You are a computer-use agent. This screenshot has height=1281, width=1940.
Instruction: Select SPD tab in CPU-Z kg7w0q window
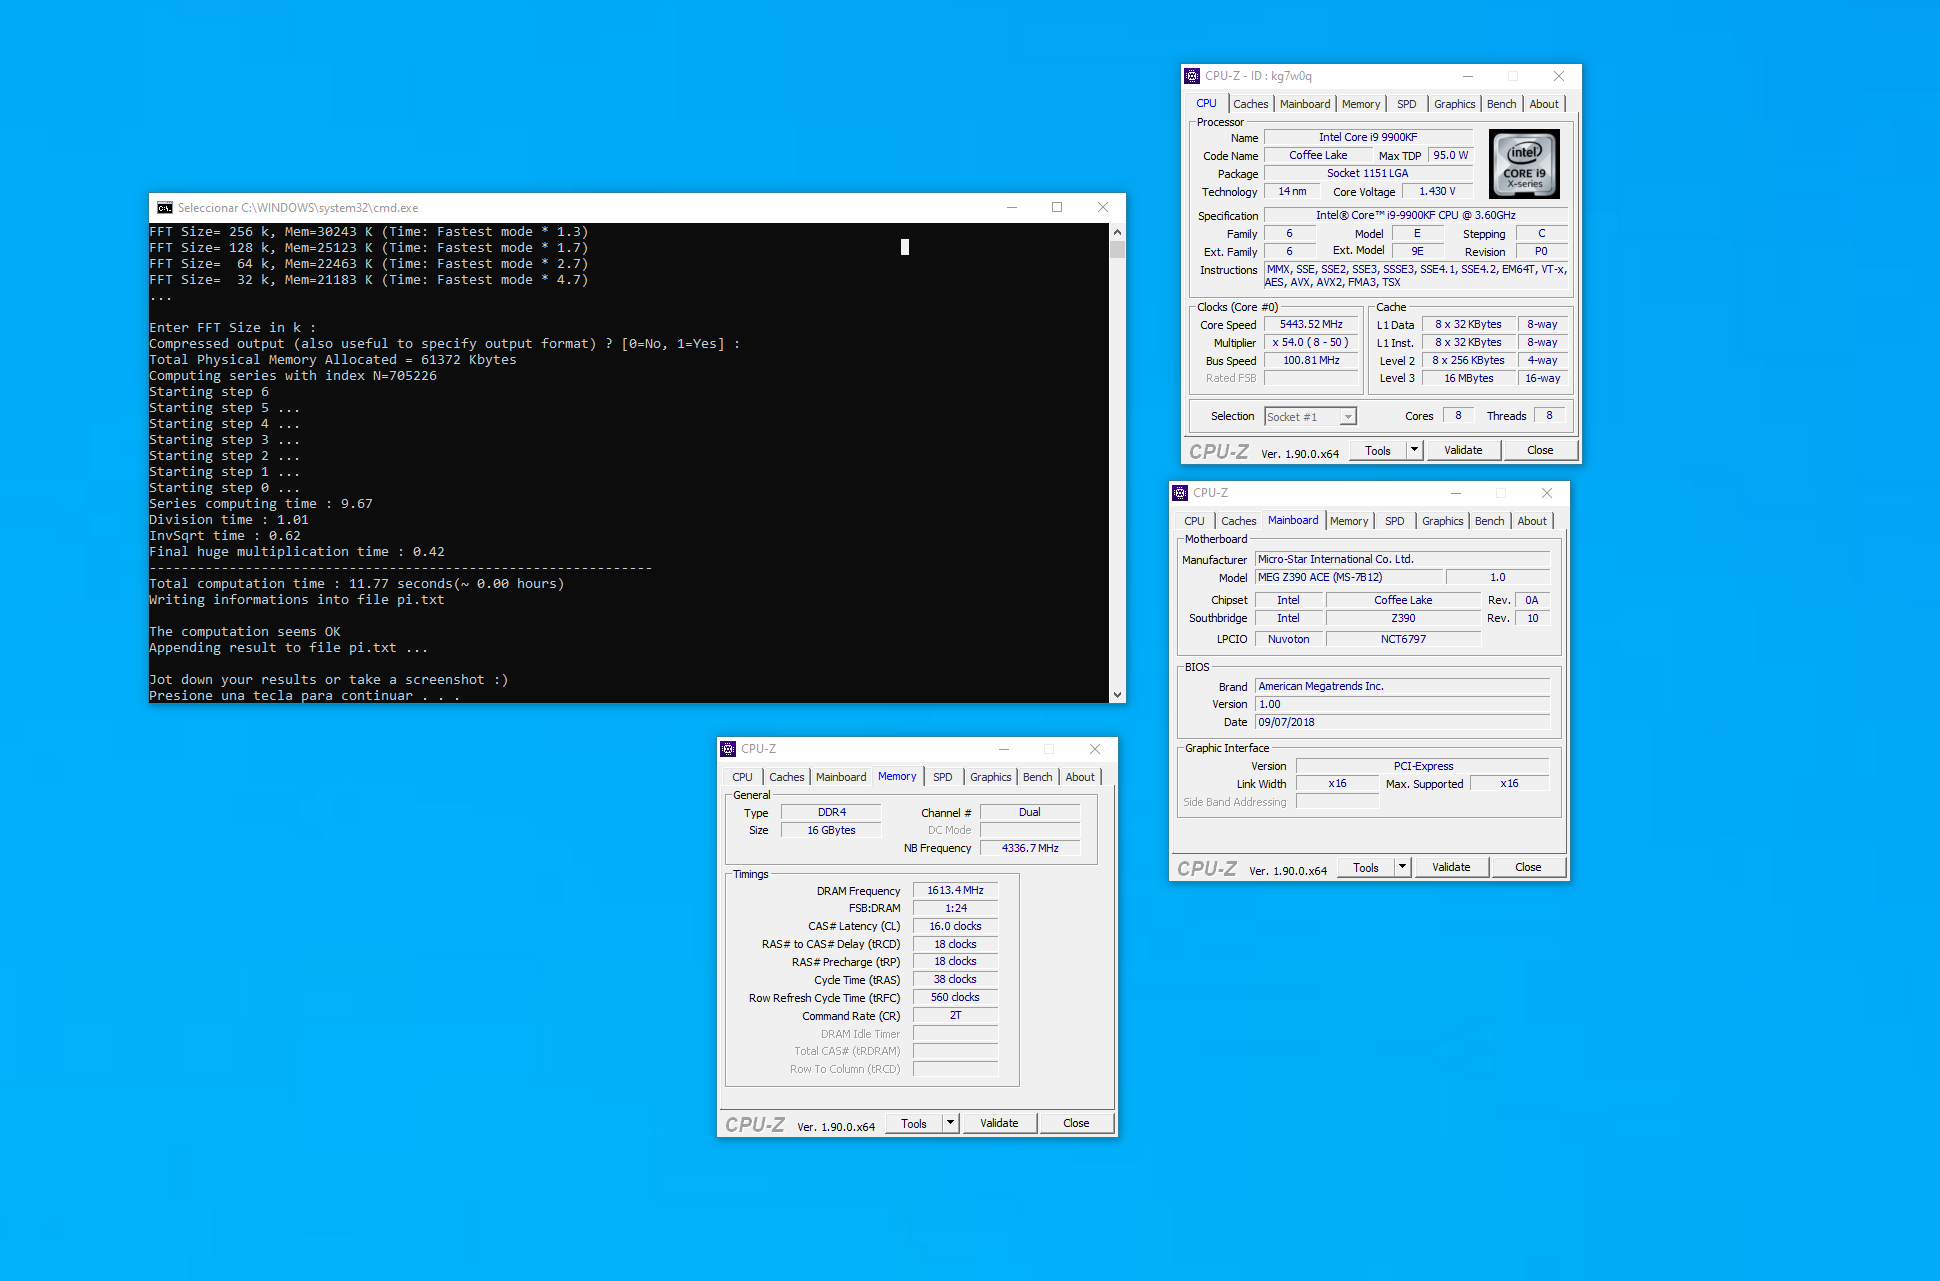tap(1407, 104)
